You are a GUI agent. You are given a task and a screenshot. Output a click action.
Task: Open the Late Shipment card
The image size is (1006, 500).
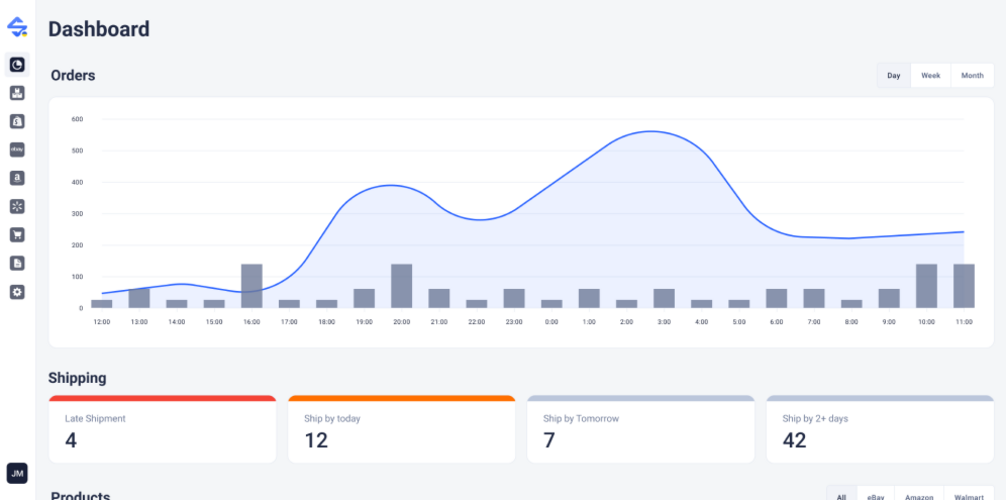coord(162,430)
